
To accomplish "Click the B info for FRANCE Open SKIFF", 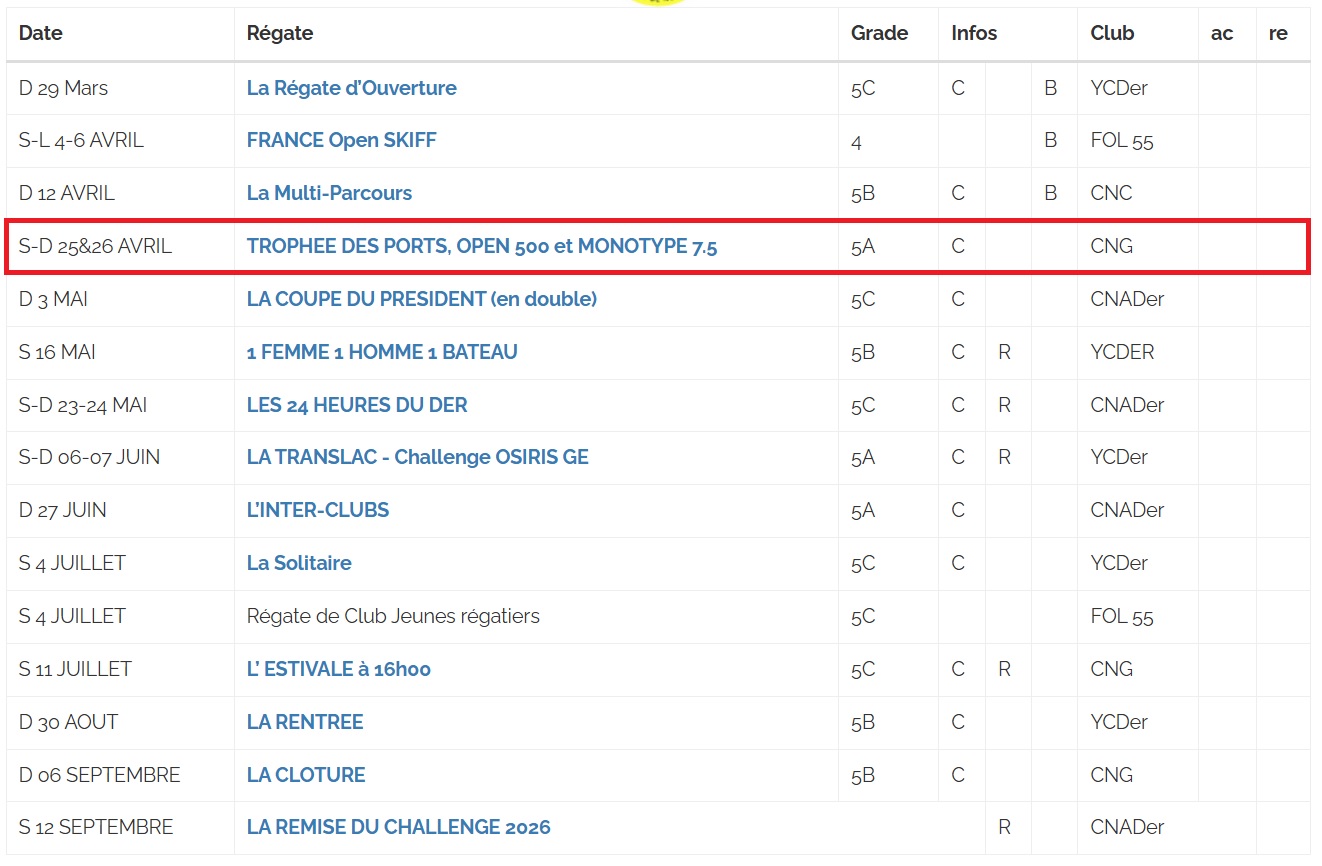I will pos(1050,141).
